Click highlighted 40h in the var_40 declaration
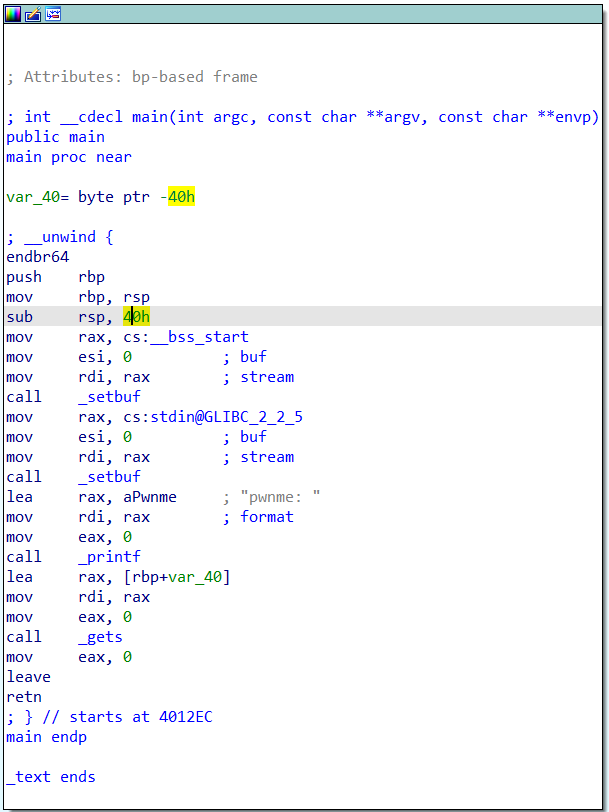The width and height of the screenshot is (609, 812). click(181, 197)
